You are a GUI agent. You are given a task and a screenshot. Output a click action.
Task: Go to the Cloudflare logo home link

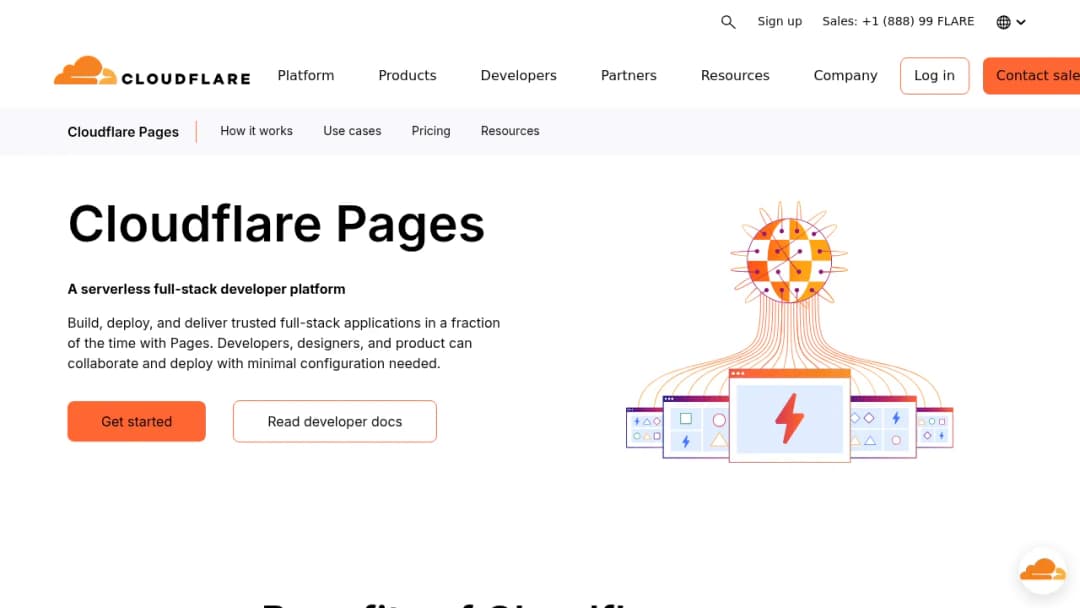[152, 72]
